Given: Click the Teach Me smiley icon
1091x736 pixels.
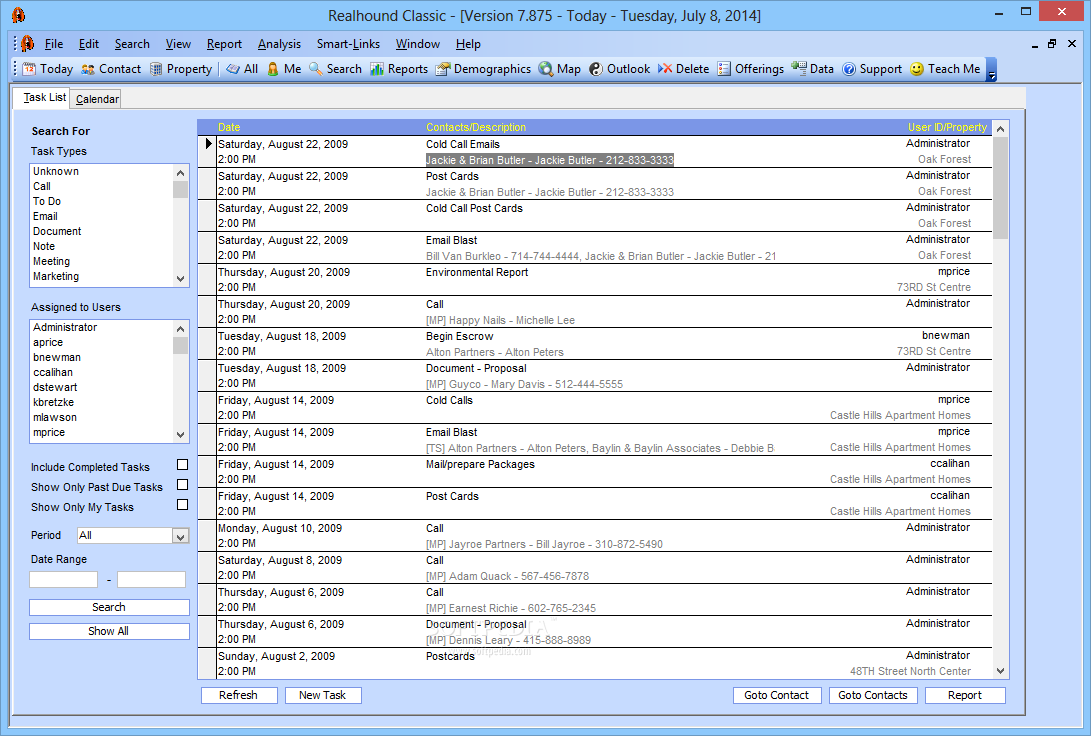Looking at the screenshot, I should click(x=945, y=69).
